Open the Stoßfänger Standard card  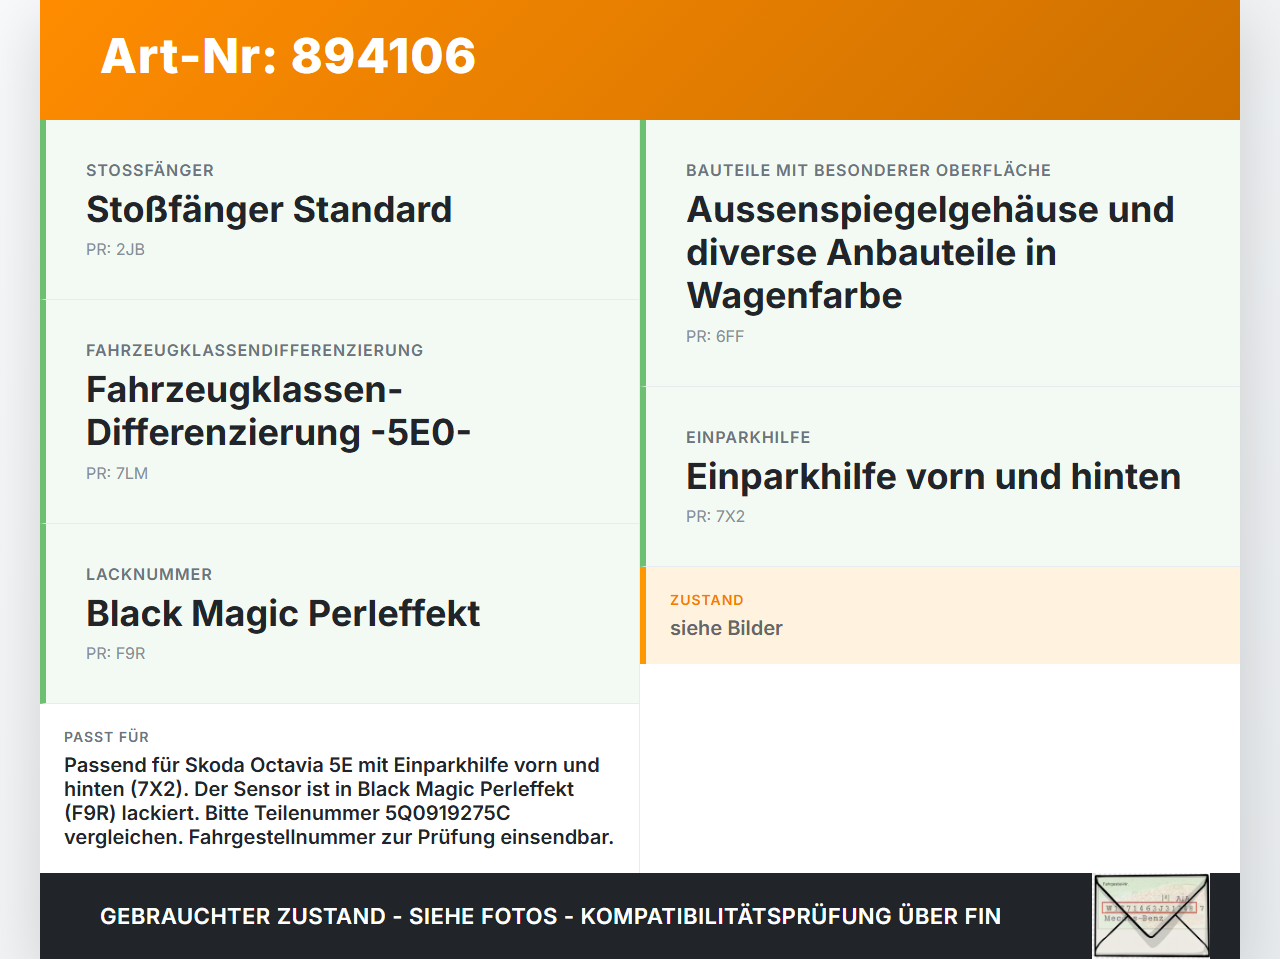point(340,210)
